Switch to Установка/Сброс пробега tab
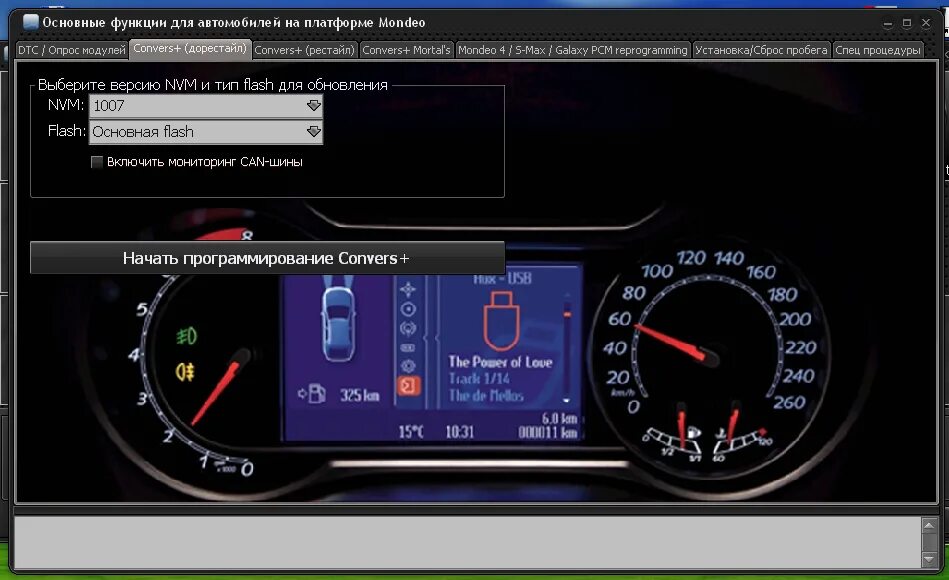Viewport: 949px width, 580px height. click(761, 50)
